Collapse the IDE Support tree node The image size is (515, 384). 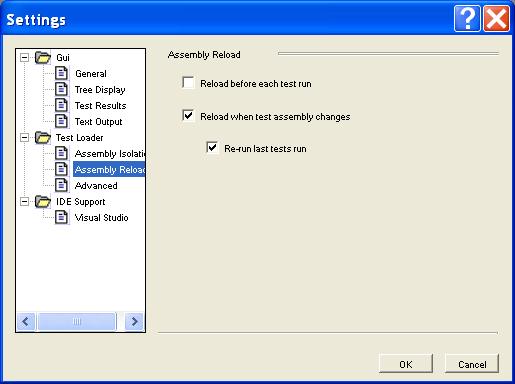click(x=24, y=202)
